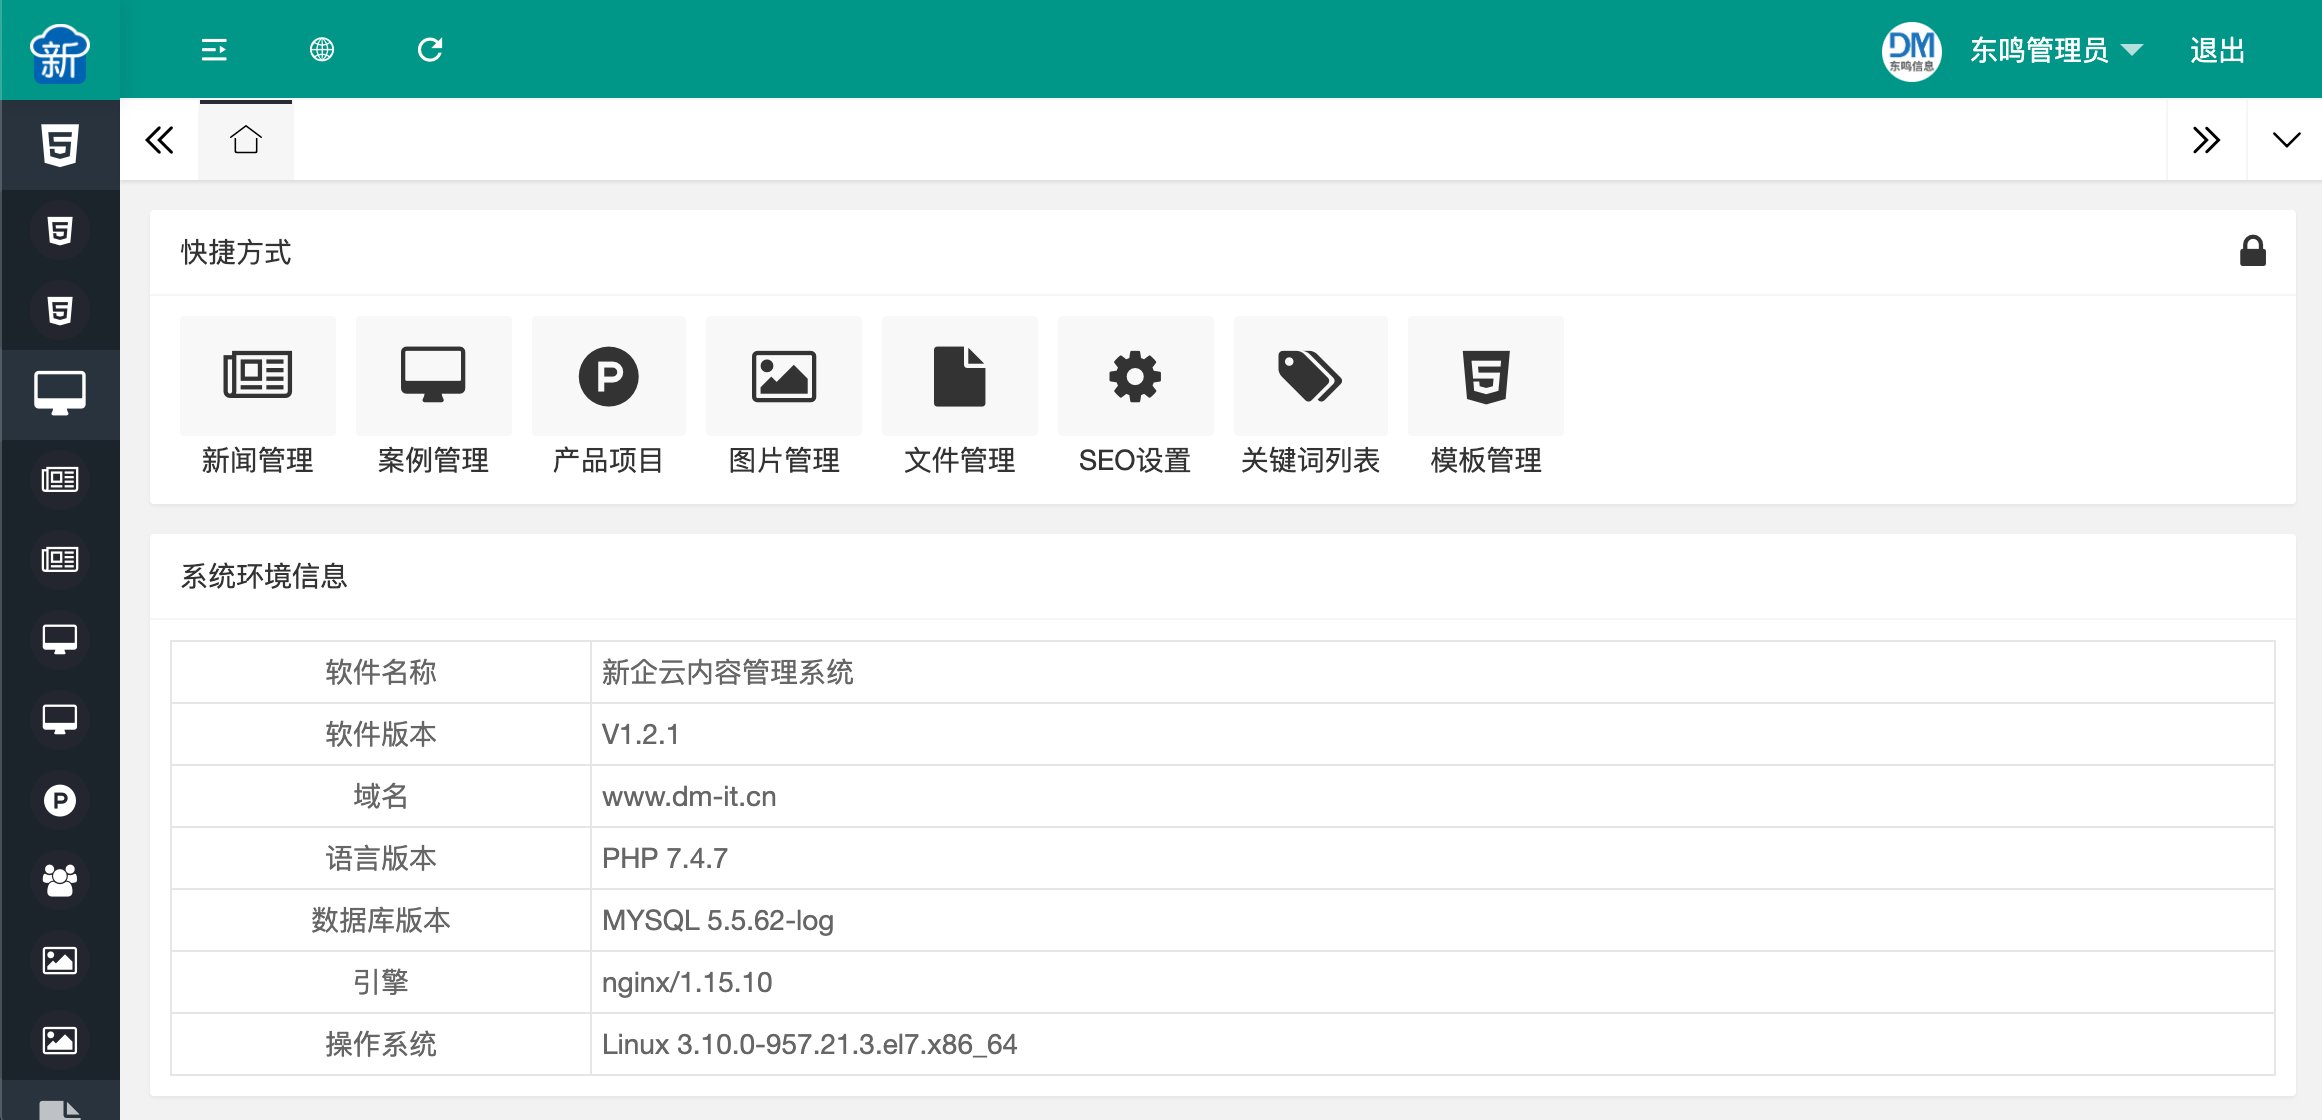Screen dimensions: 2322x1120
Task: Click the users group sidebar icon
Action: [x=60, y=880]
